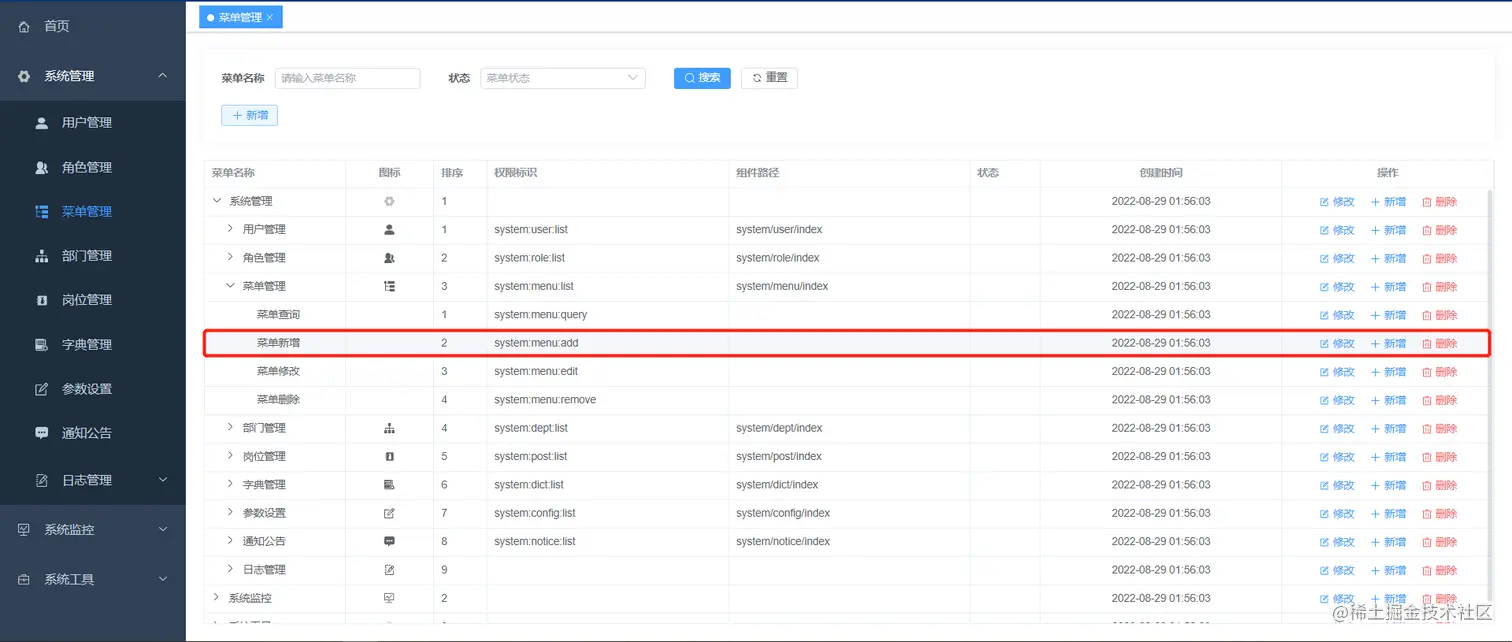Click the book icon in 字典管理 row
Viewport: 1512px width, 642px height.
tap(389, 484)
